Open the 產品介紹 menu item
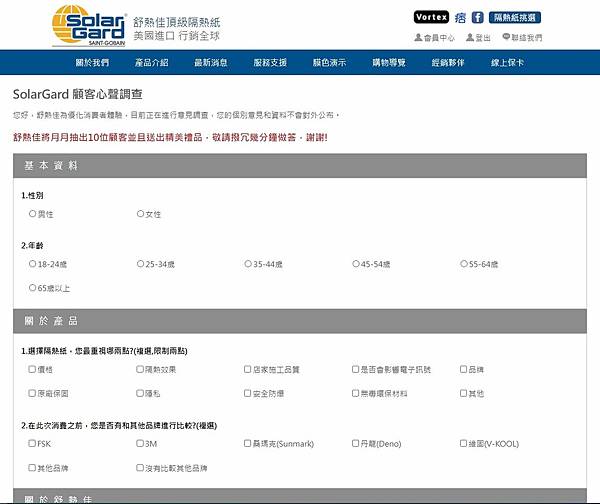Image resolution: width=600 pixels, height=504 pixels. [x=152, y=62]
